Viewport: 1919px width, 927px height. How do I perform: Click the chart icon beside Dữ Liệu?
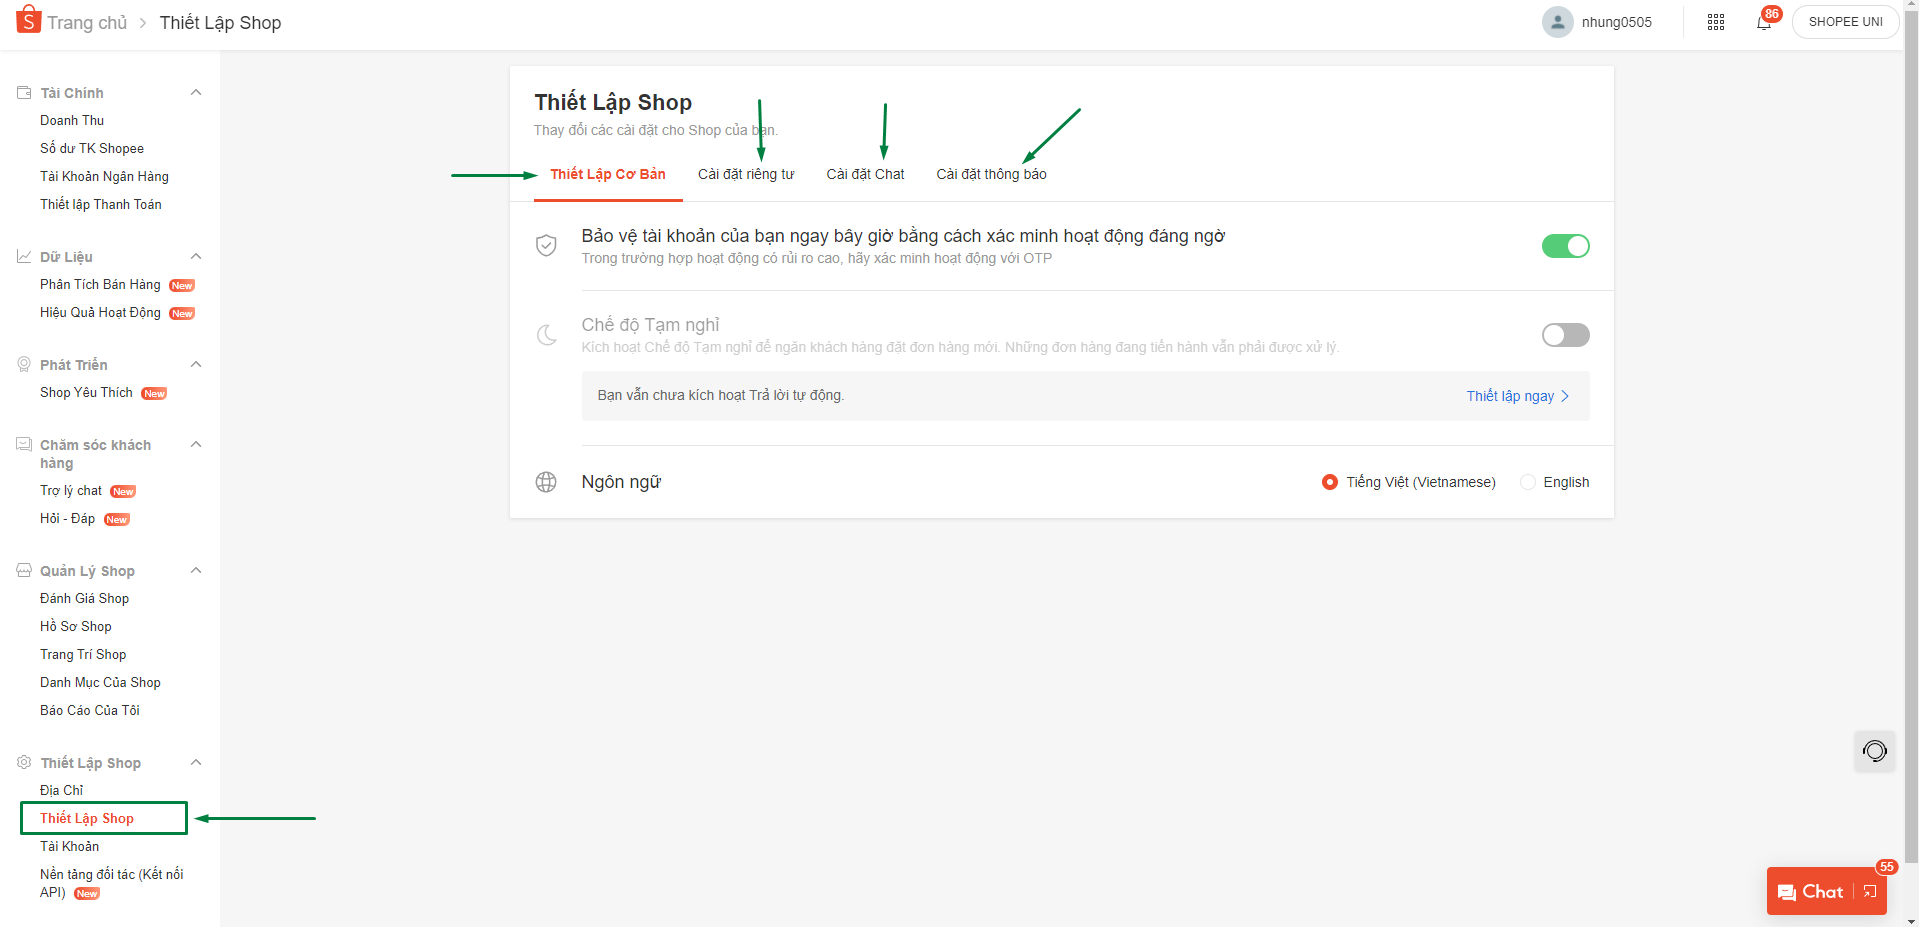(x=22, y=256)
